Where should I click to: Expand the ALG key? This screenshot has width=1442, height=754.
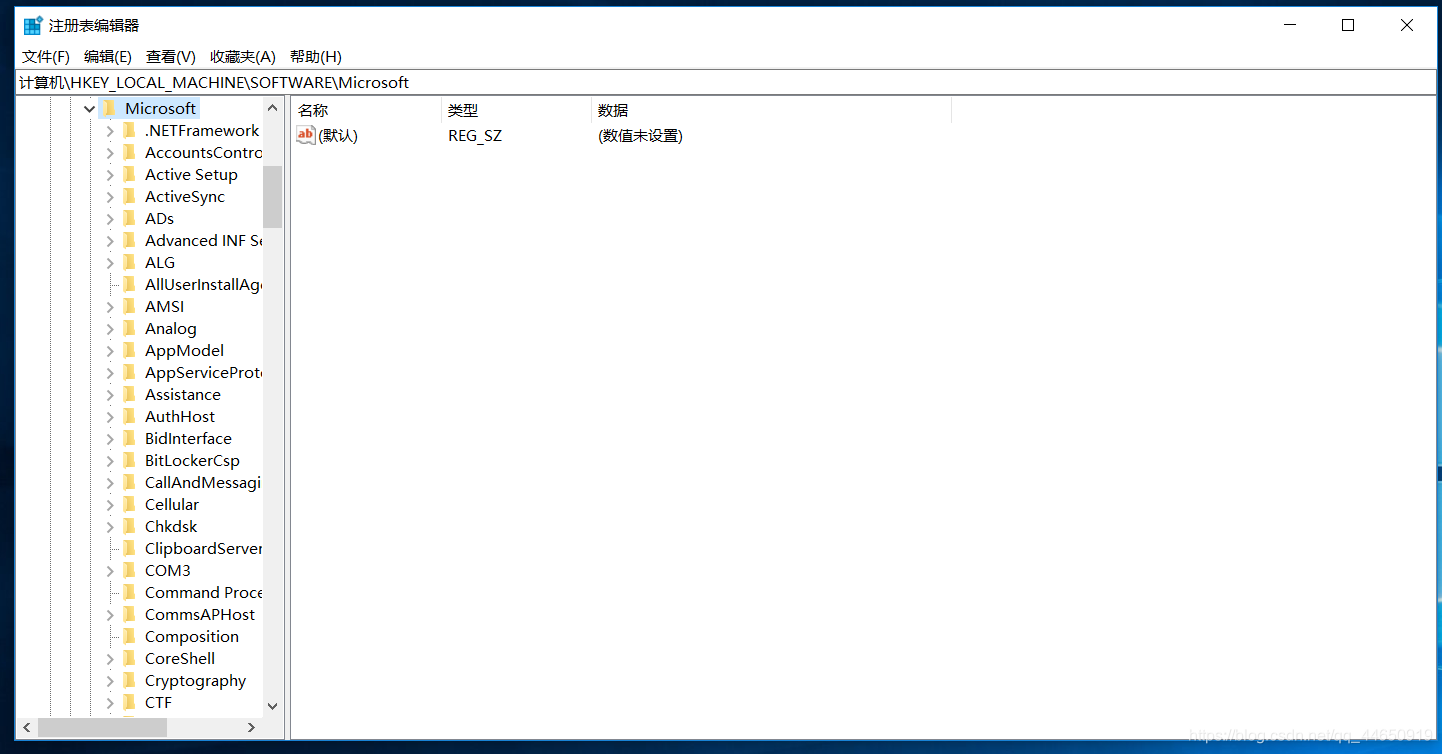110,262
